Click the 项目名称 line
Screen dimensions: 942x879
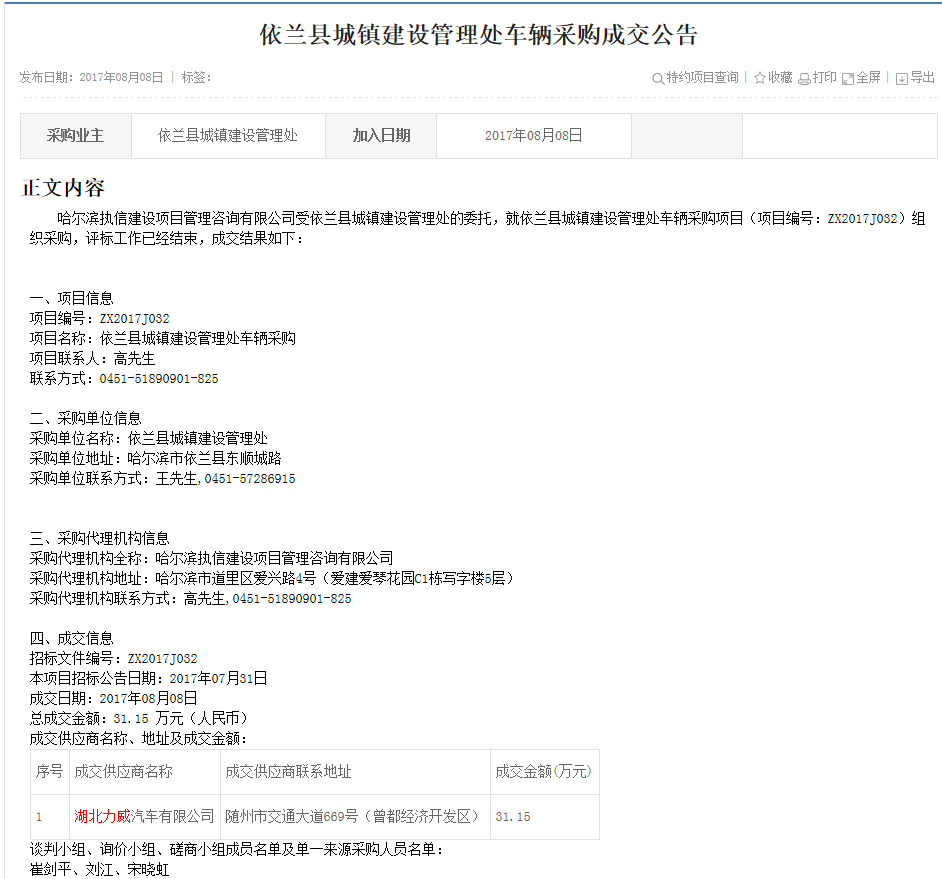pos(163,338)
